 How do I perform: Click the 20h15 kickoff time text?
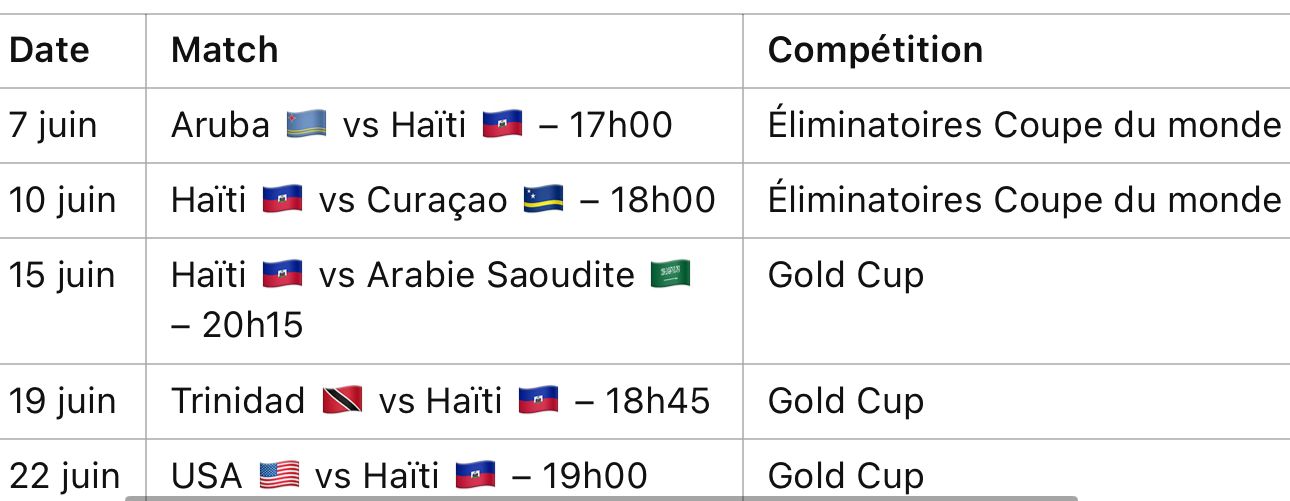[x=253, y=325]
